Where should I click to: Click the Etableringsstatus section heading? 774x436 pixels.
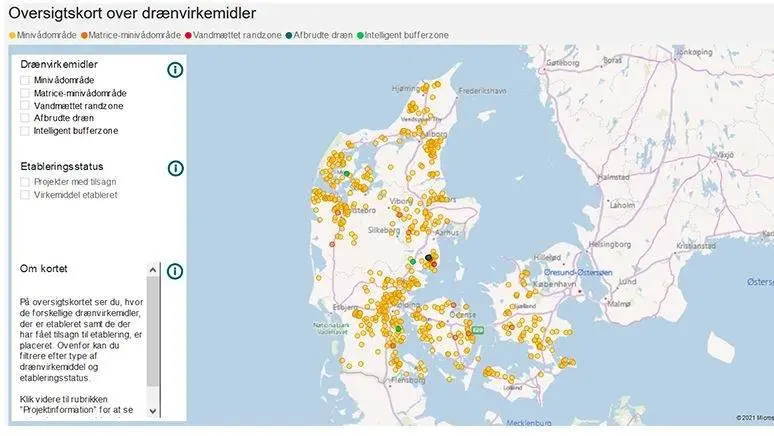62,166
